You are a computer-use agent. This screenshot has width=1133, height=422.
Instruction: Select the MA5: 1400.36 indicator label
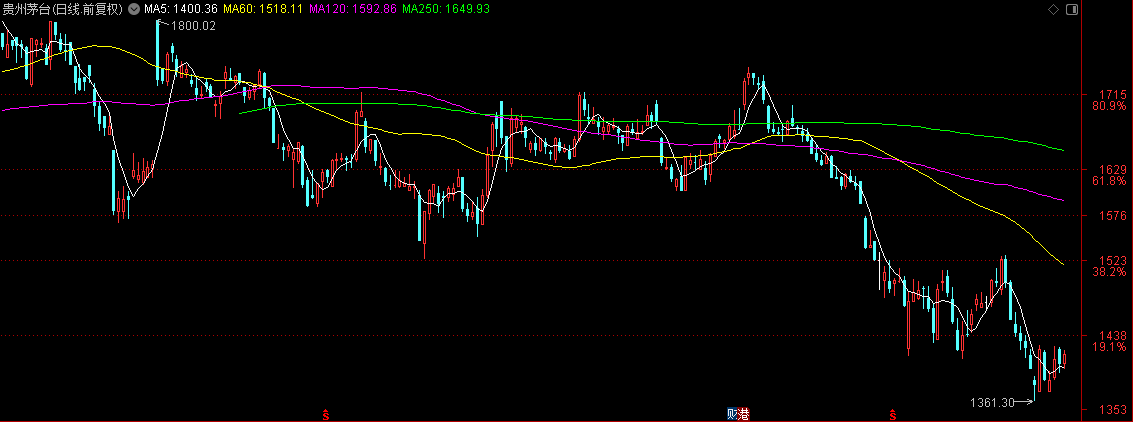[181, 9]
